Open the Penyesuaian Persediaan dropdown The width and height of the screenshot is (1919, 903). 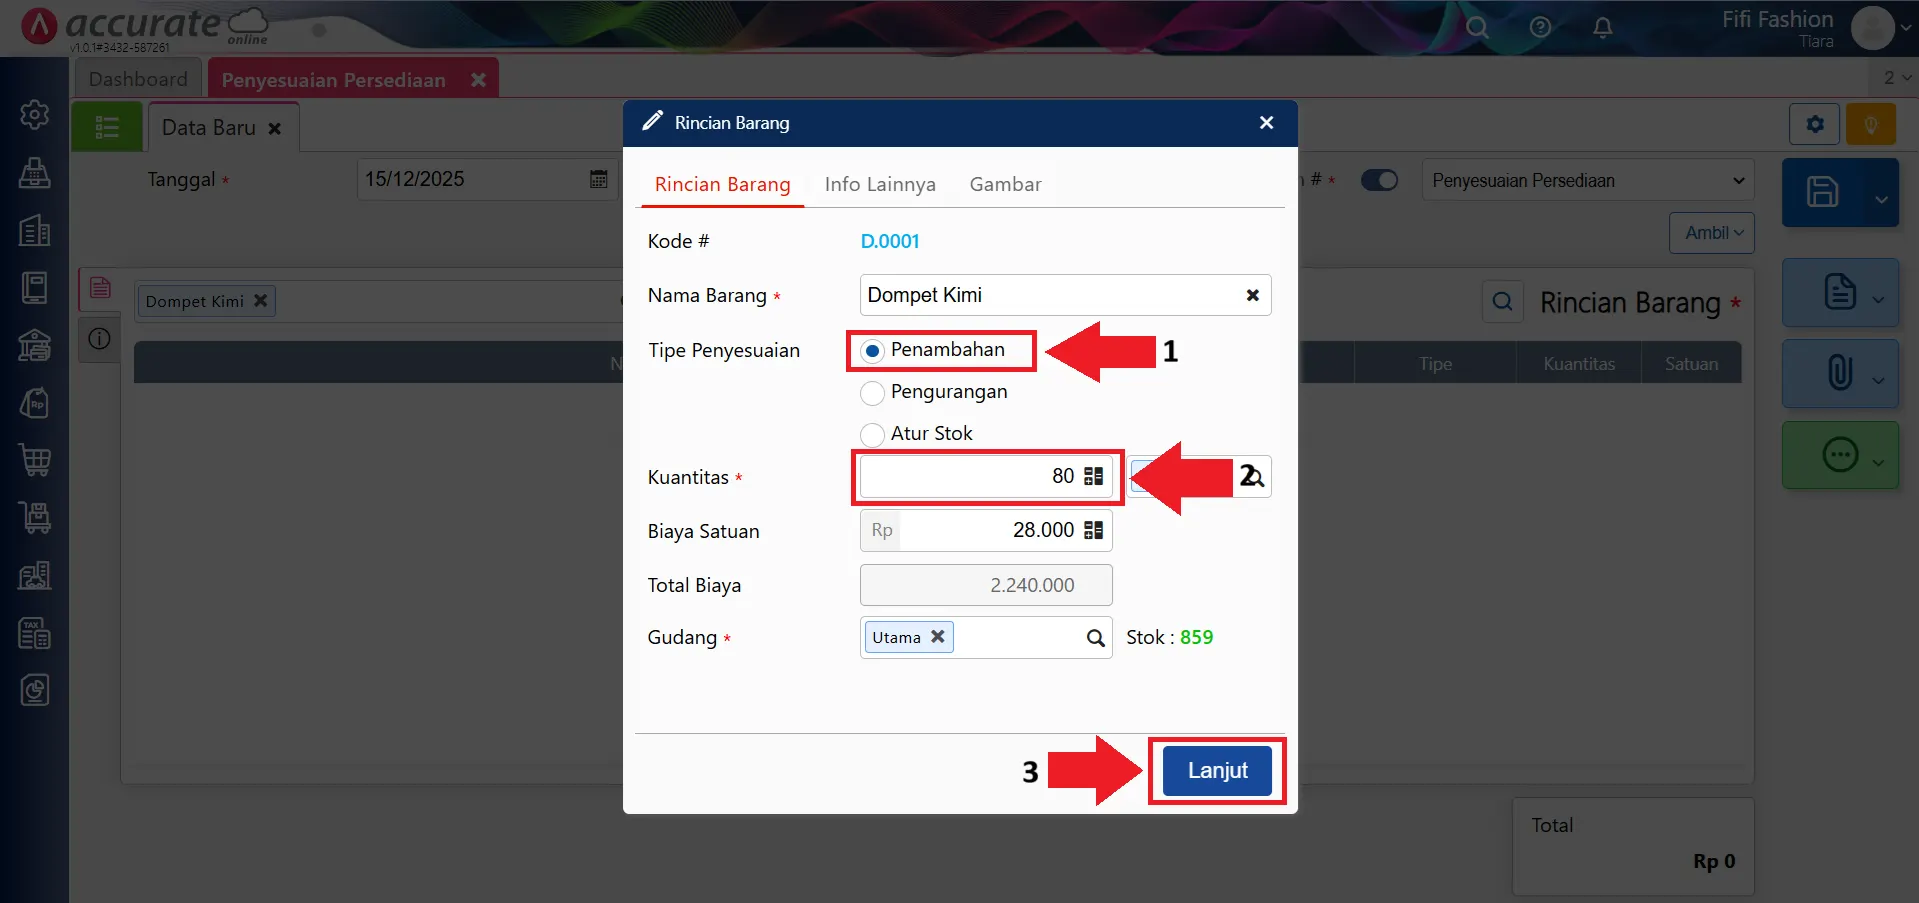[x=1588, y=181]
